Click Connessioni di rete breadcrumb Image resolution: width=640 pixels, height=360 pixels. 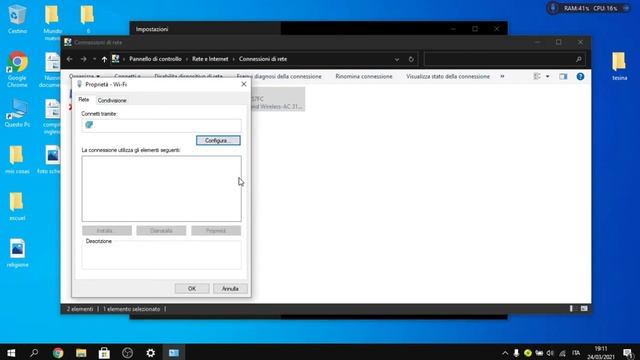click(263, 59)
